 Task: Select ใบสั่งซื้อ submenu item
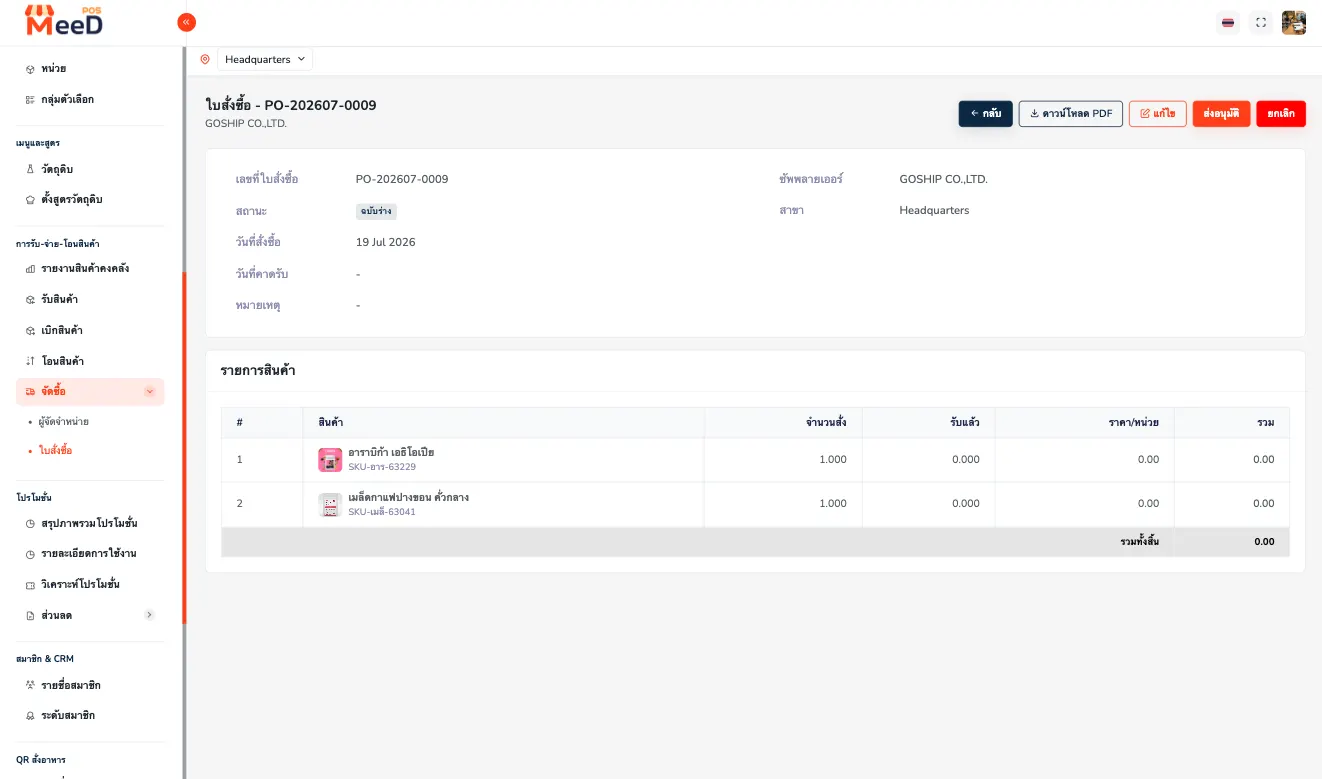(x=55, y=451)
